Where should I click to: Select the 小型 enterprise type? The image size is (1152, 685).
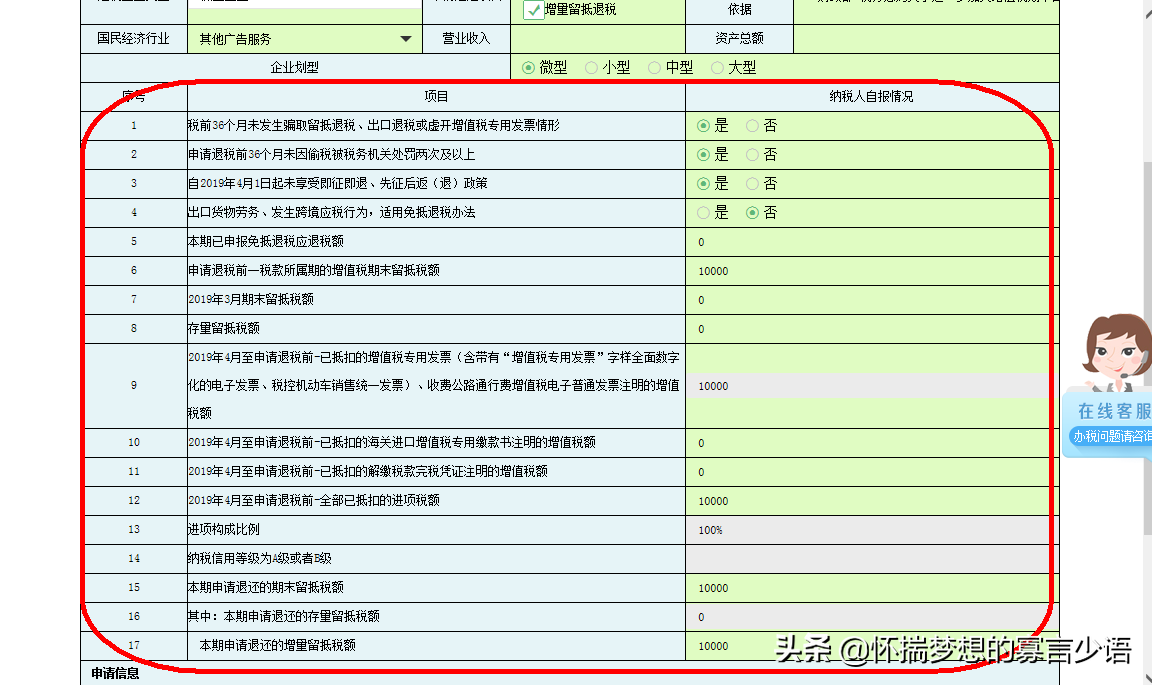[592, 68]
